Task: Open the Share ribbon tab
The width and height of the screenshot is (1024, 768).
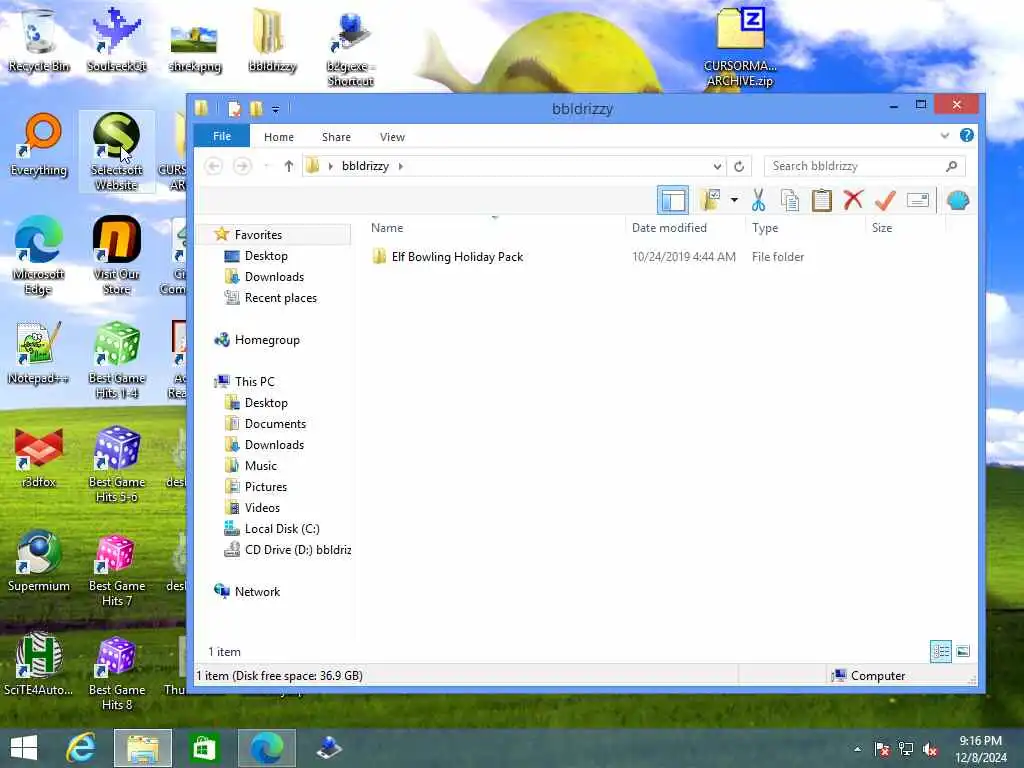Action: pyautogui.click(x=336, y=137)
